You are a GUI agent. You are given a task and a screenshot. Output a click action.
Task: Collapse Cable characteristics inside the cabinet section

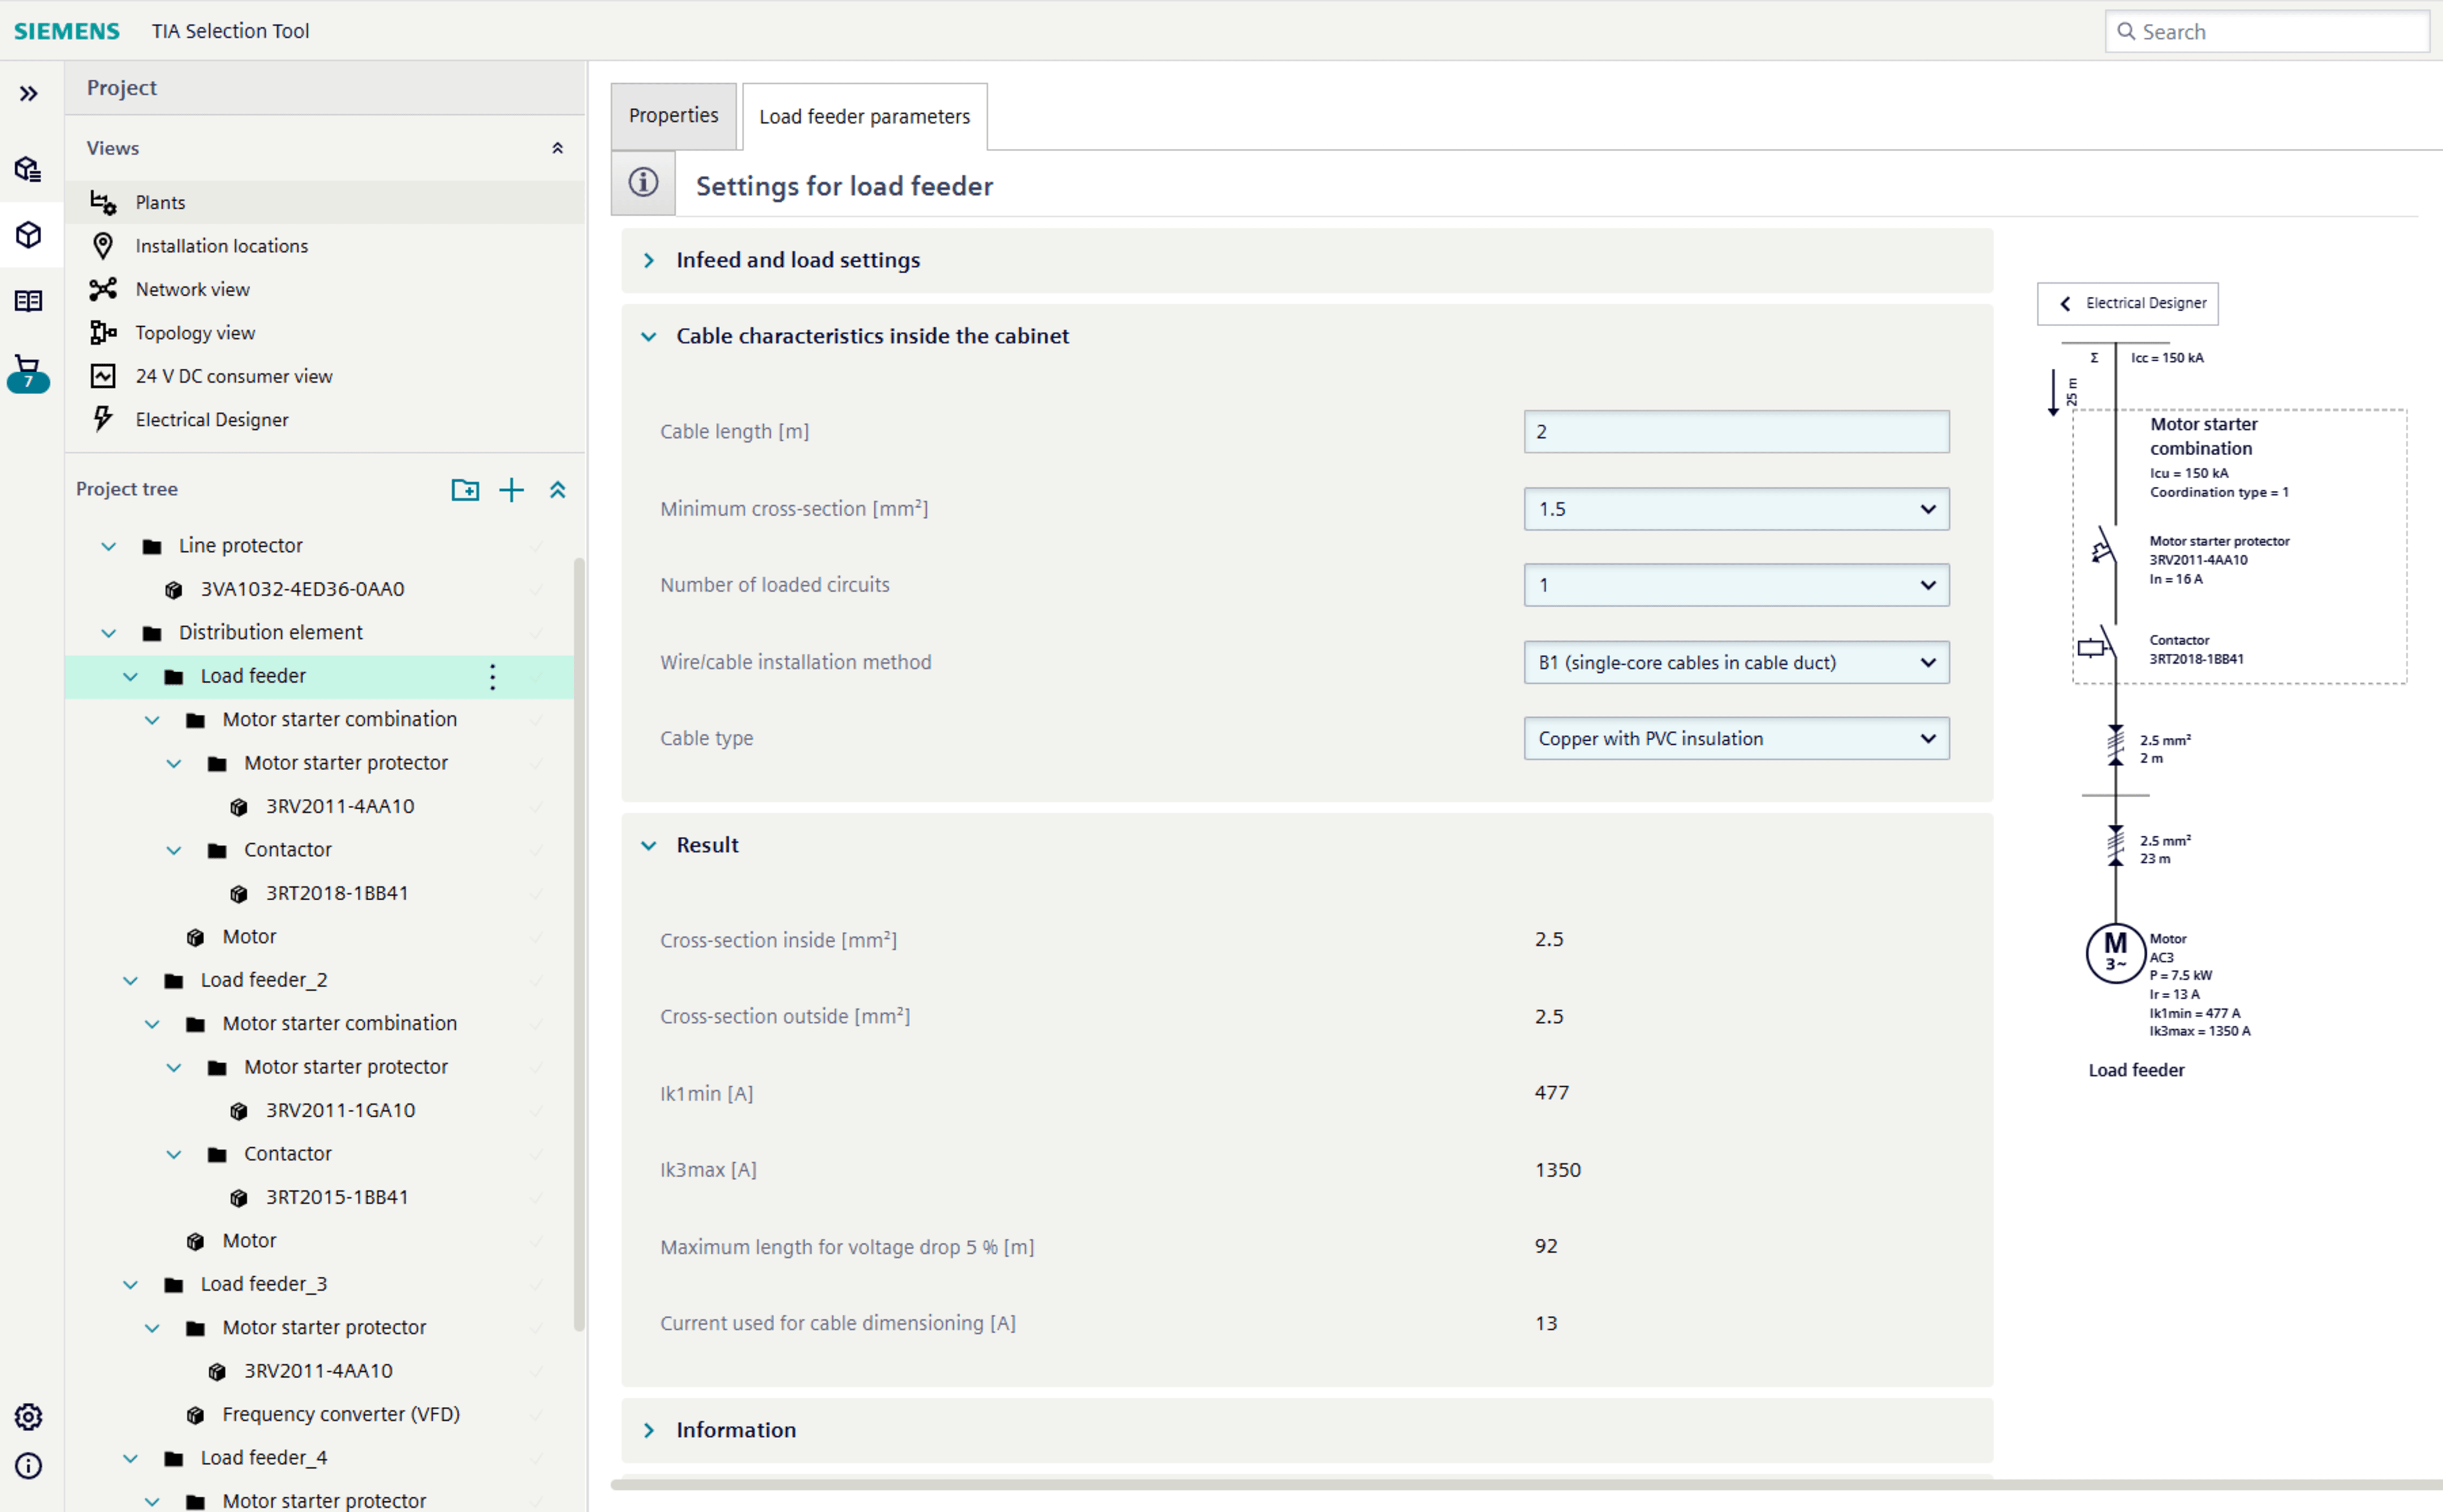[x=649, y=337]
